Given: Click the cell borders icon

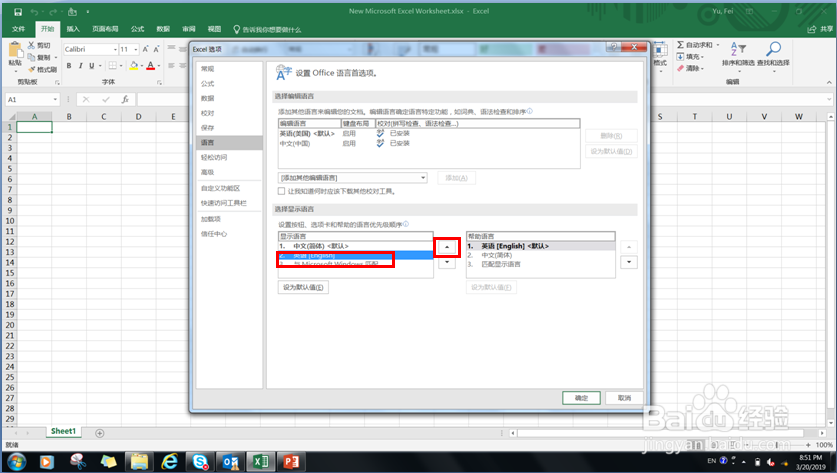Looking at the screenshot, I should 112,66.
